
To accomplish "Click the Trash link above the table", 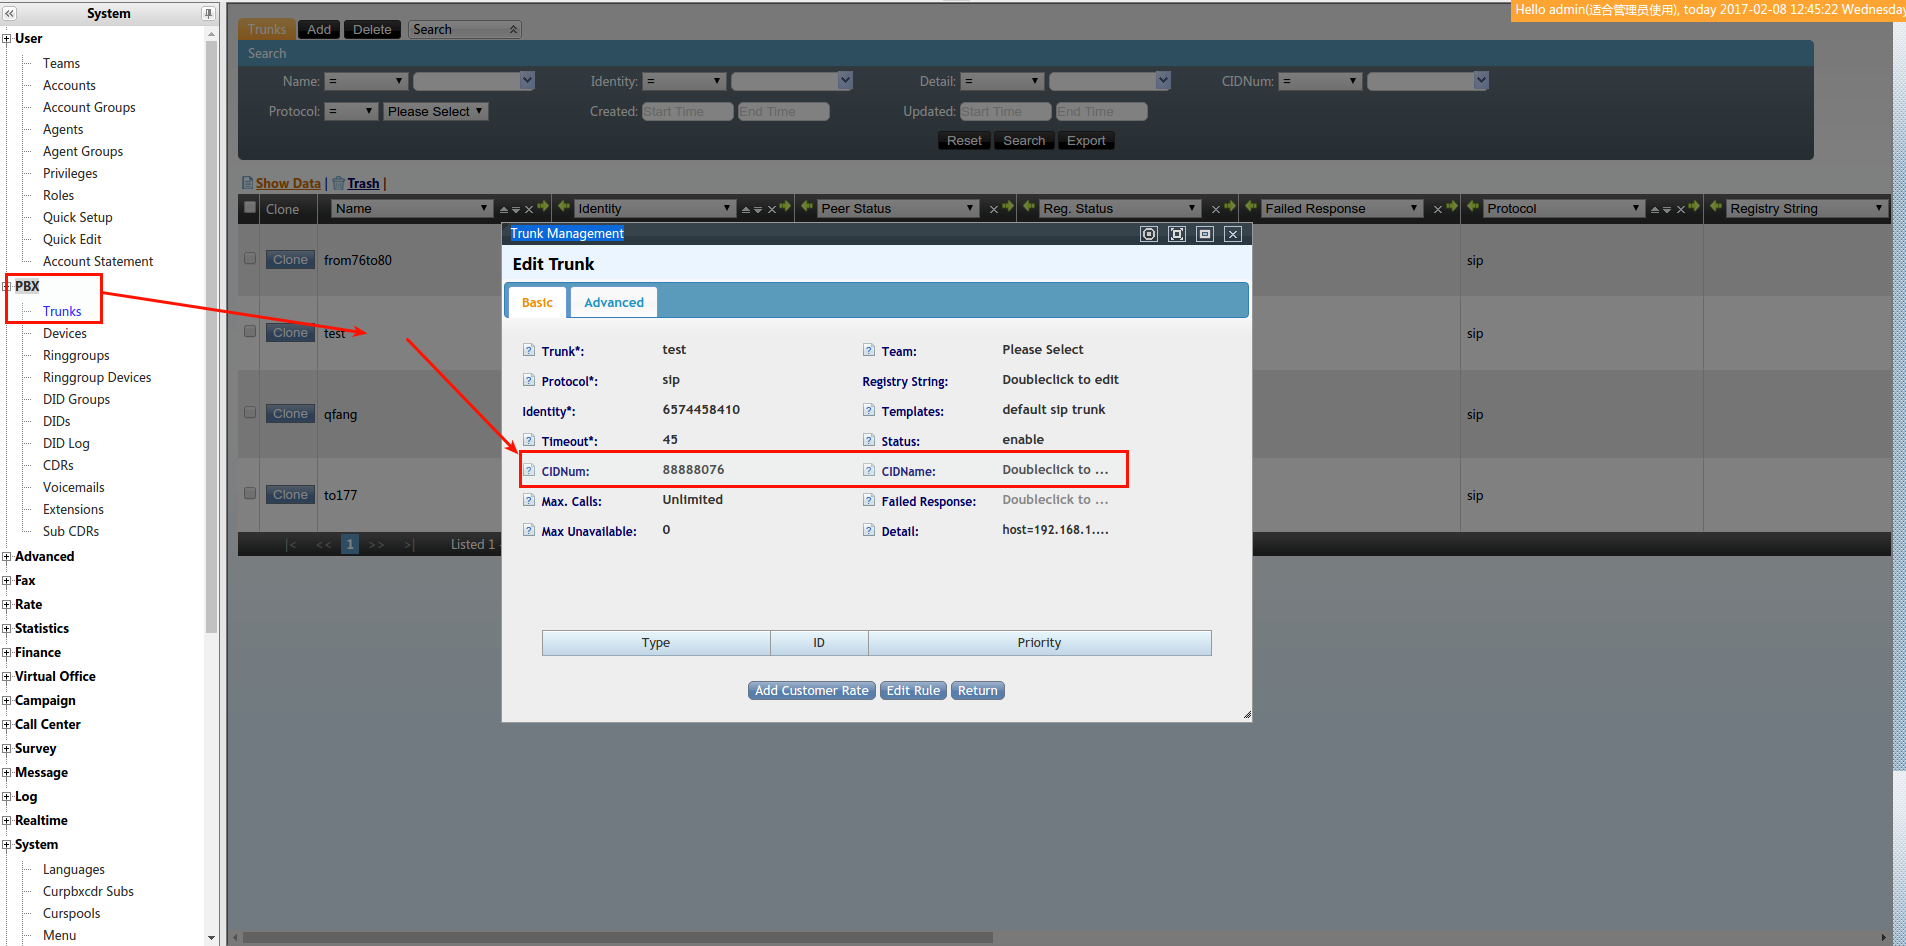I will tap(363, 183).
